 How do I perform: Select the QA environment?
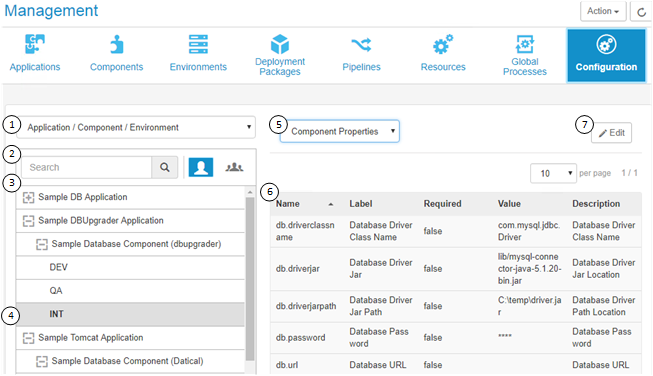click(x=130, y=291)
